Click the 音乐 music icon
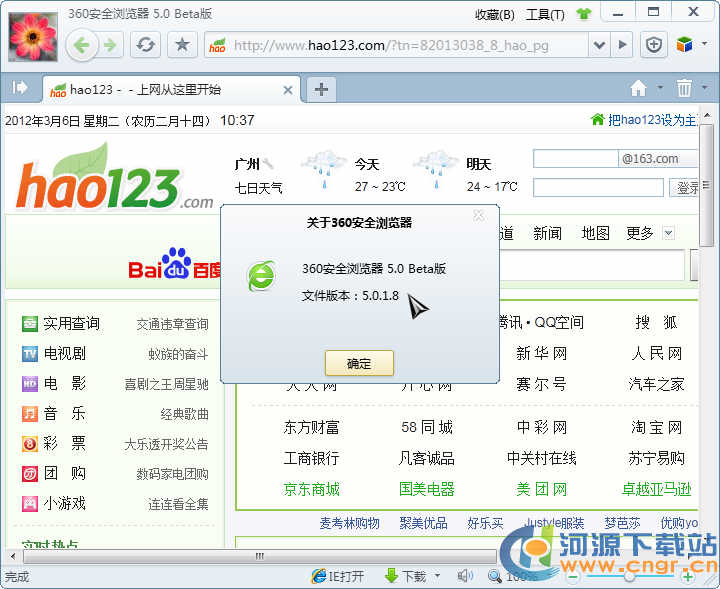The width and height of the screenshot is (720, 589). [30, 413]
